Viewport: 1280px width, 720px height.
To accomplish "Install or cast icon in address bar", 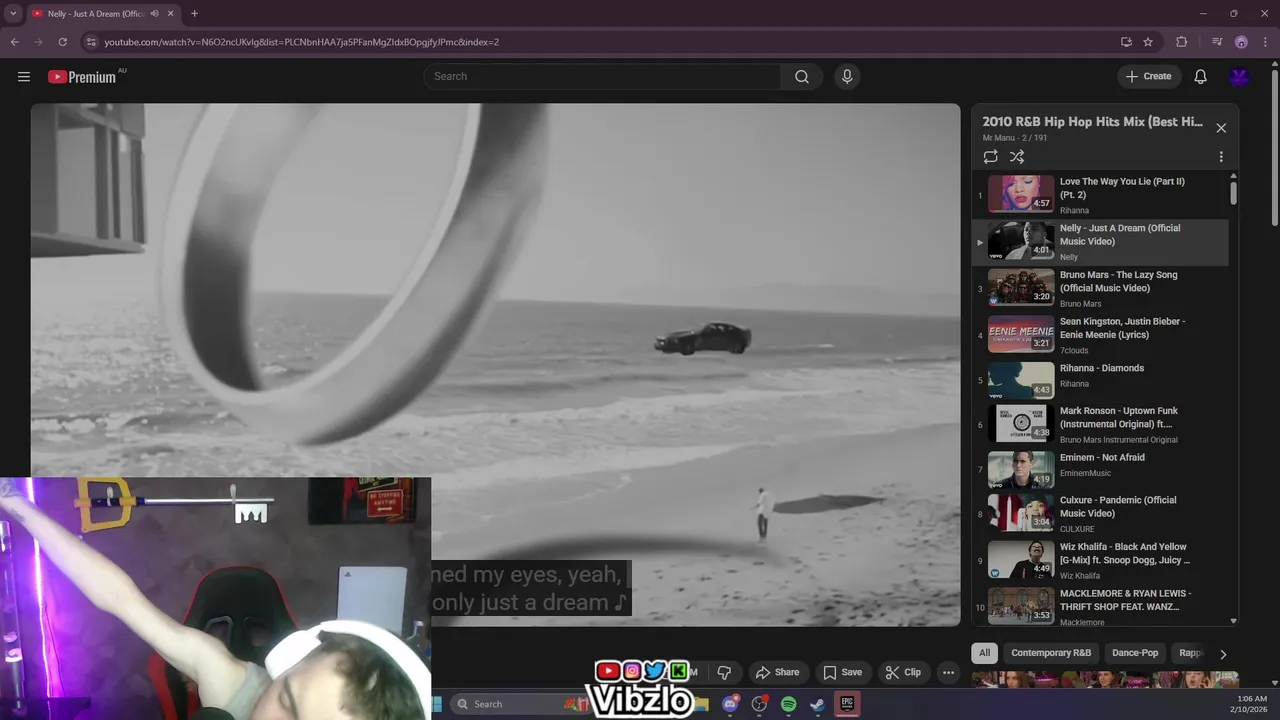I will pyautogui.click(x=1126, y=42).
